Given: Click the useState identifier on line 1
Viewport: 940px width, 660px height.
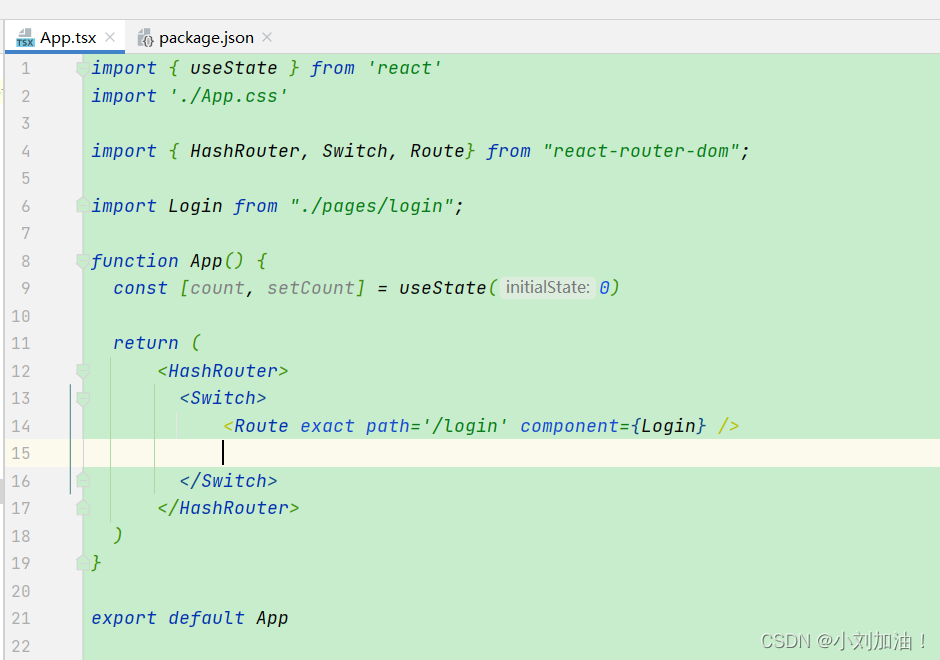Looking at the screenshot, I should (x=232, y=68).
